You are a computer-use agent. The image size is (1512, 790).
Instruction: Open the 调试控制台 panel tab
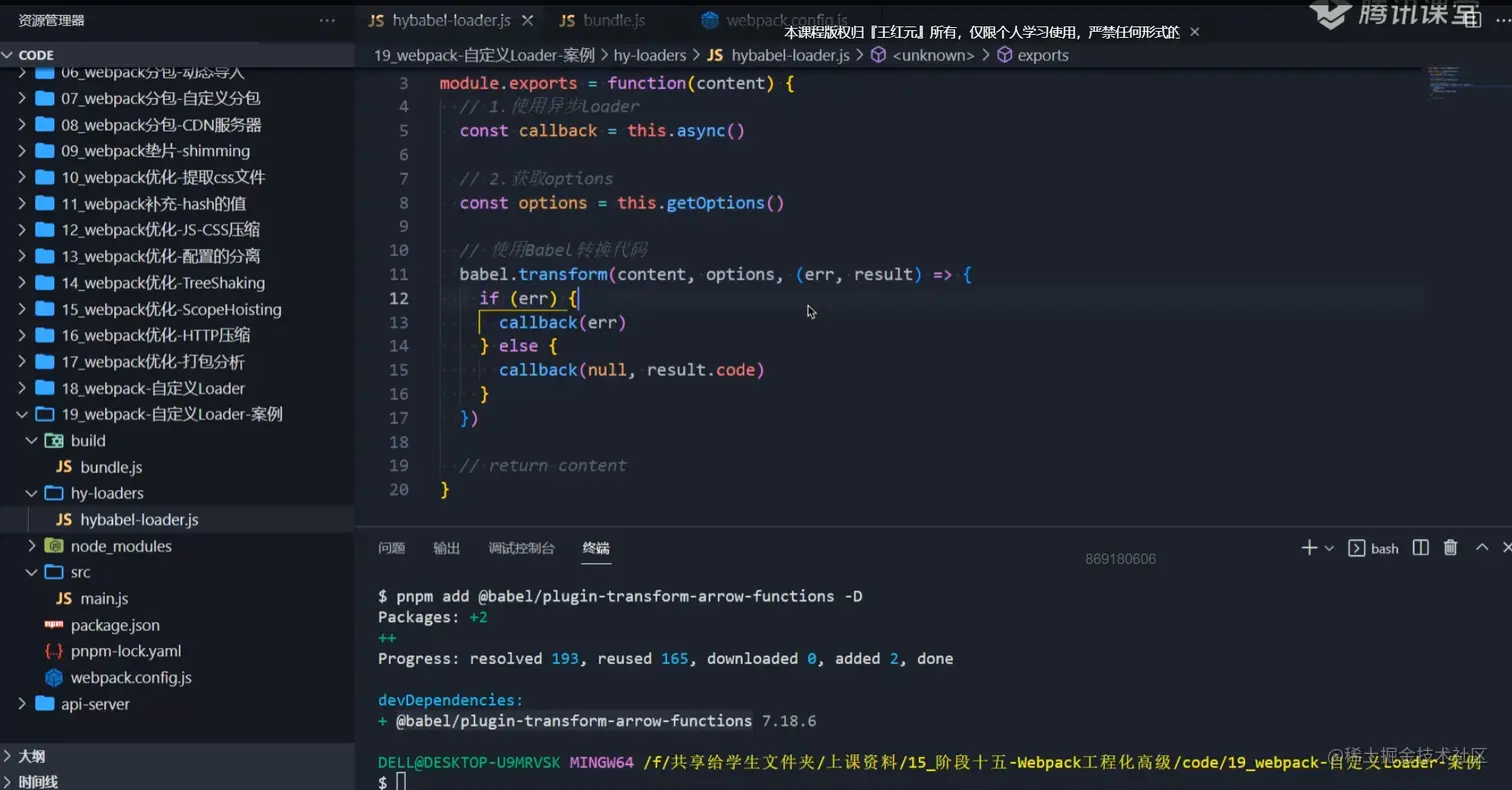[x=521, y=548]
